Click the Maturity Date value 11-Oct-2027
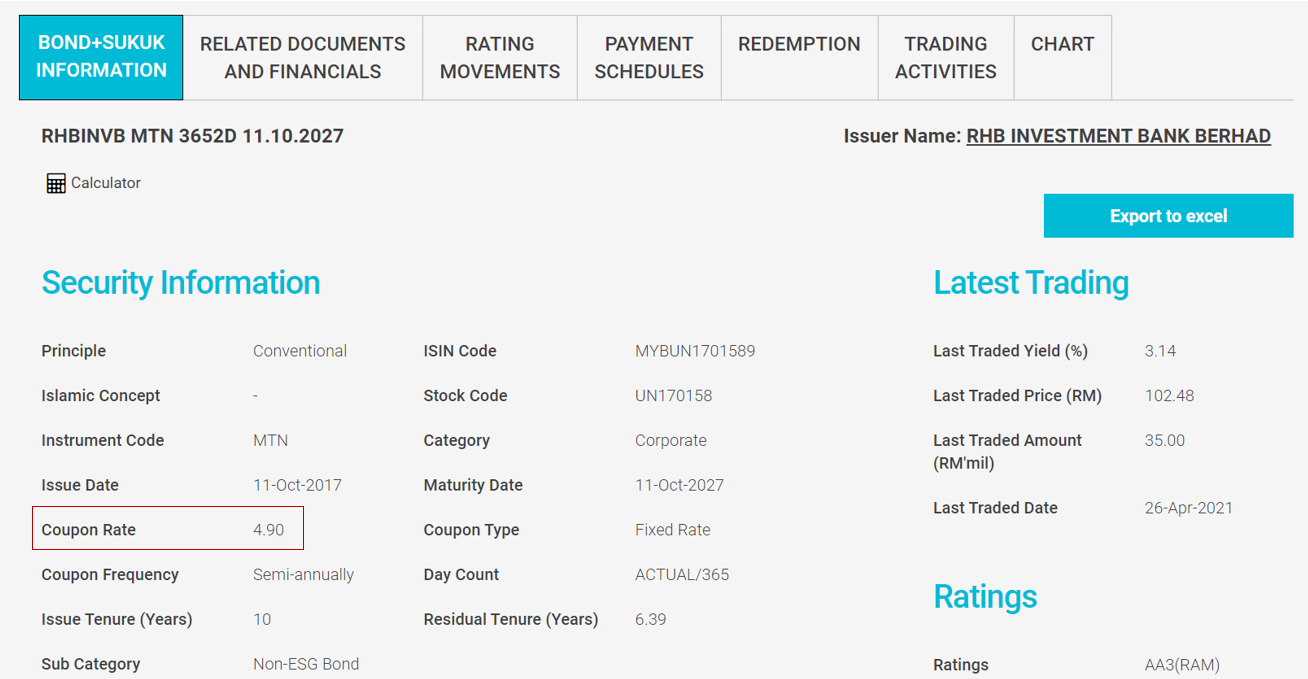 coord(679,485)
